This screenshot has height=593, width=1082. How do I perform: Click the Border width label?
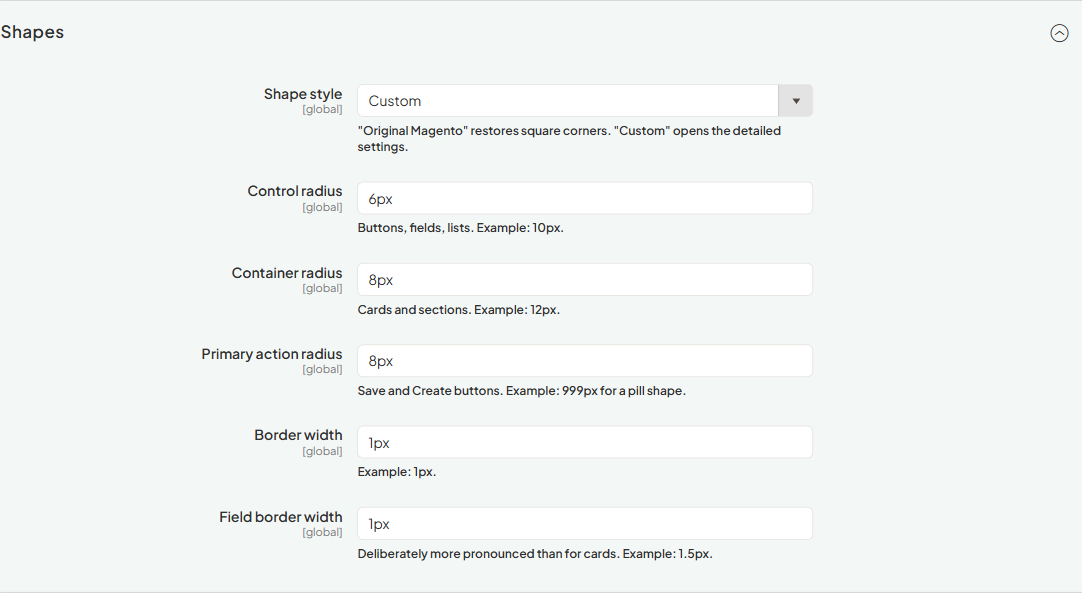tap(298, 435)
